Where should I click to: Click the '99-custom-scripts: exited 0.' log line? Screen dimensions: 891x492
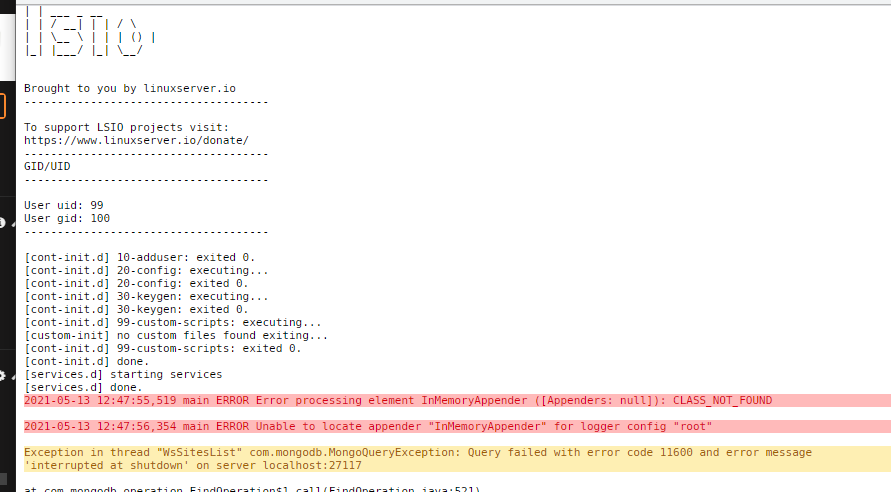pos(163,349)
